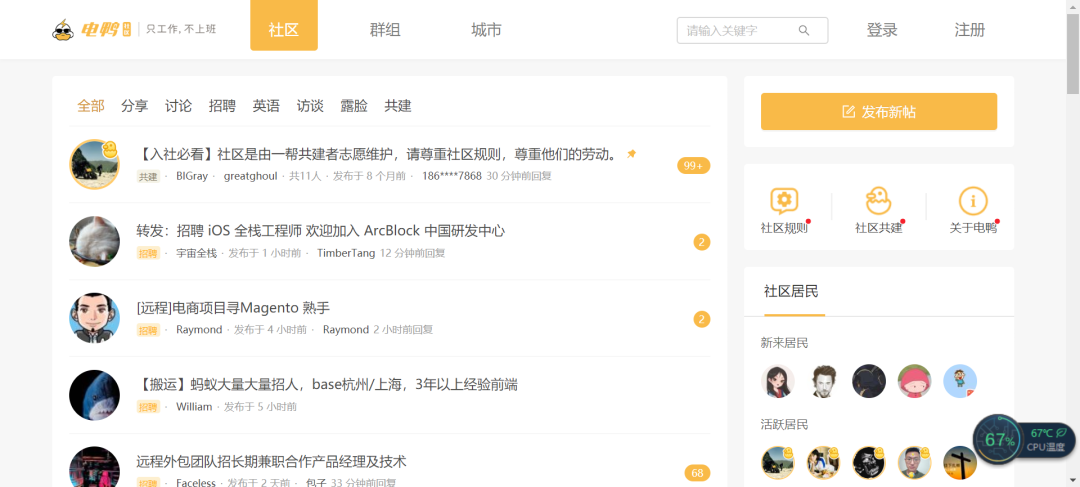Click 登录 link

click(882, 30)
